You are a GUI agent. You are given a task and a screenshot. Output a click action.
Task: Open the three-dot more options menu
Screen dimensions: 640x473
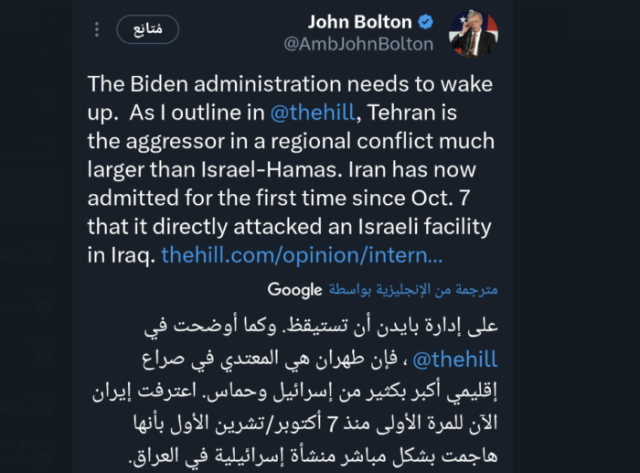pyautogui.click(x=97, y=29)
